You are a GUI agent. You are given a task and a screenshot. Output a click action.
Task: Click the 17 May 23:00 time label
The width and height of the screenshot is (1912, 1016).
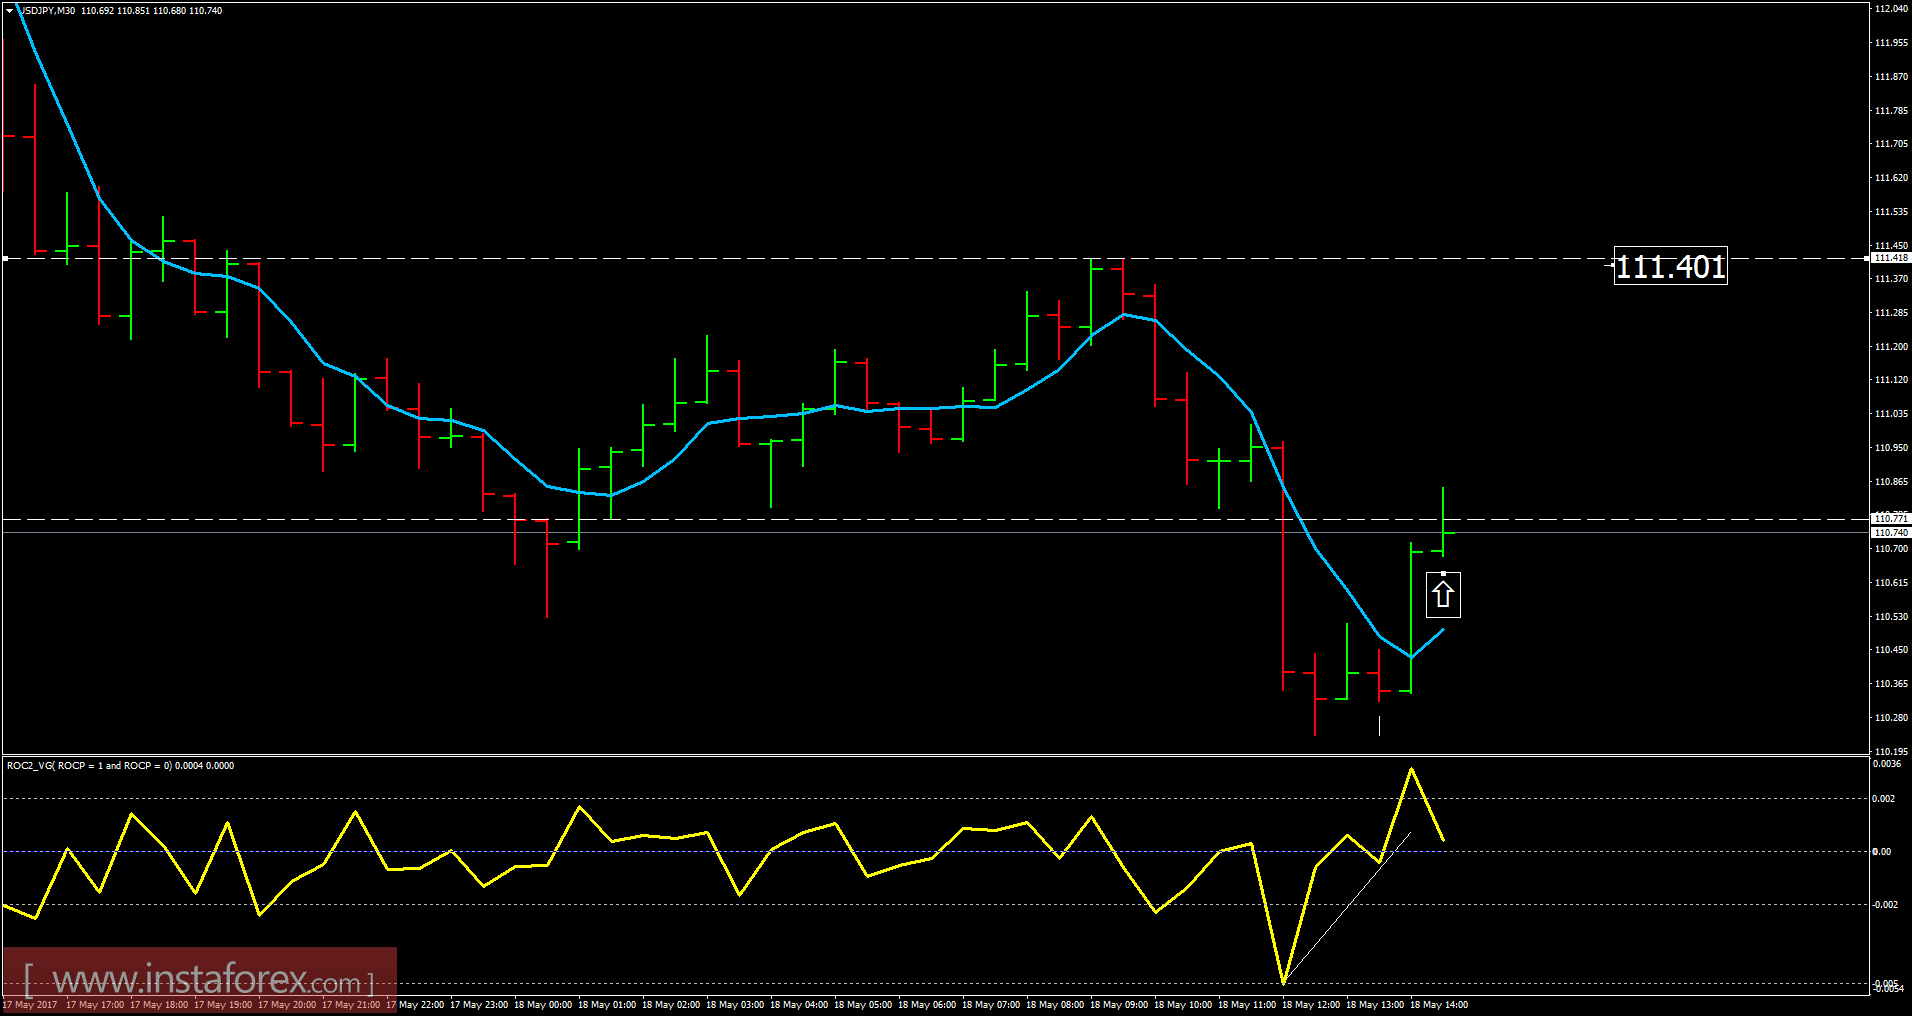click(x=479, y=1005)
